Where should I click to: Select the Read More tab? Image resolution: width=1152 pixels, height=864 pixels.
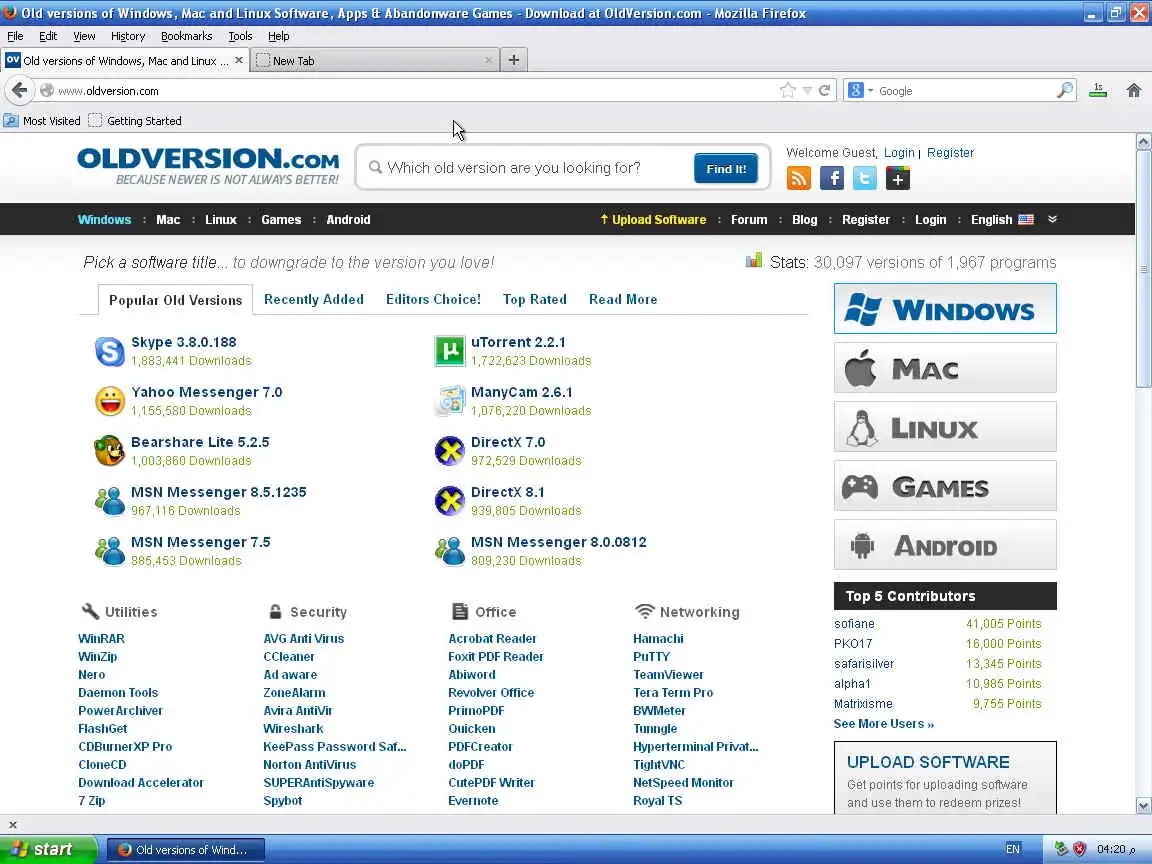(x=623, y=299)
